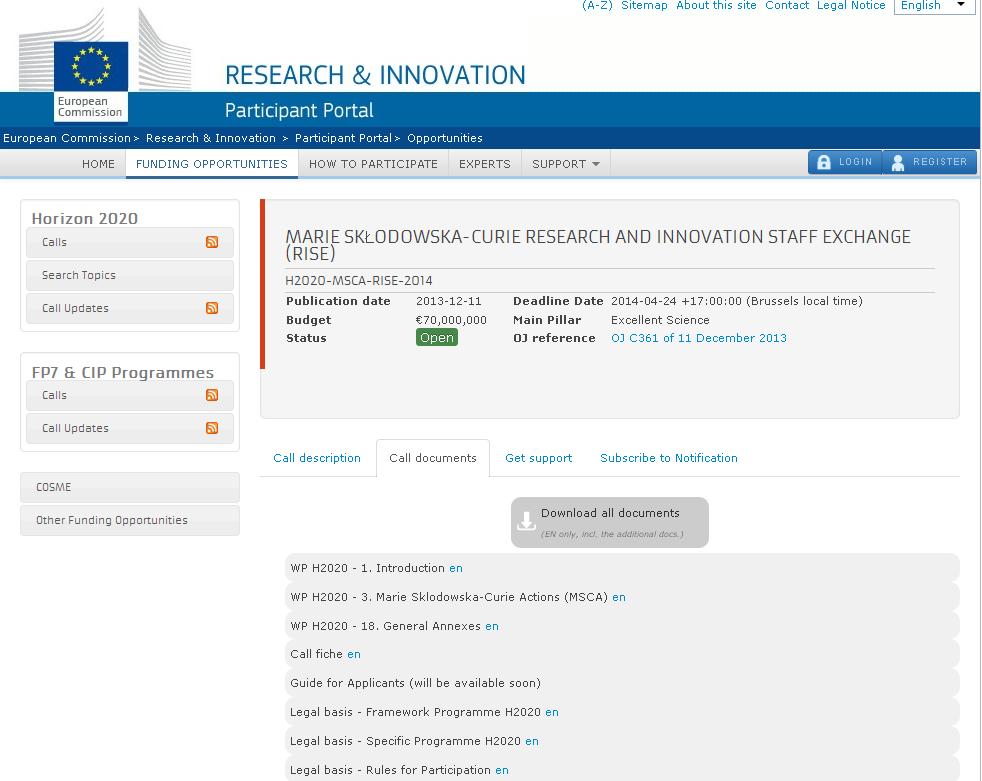
Task: Open 'en' link for Marie Sklodowska-Curie Actions
Action: 619,597
